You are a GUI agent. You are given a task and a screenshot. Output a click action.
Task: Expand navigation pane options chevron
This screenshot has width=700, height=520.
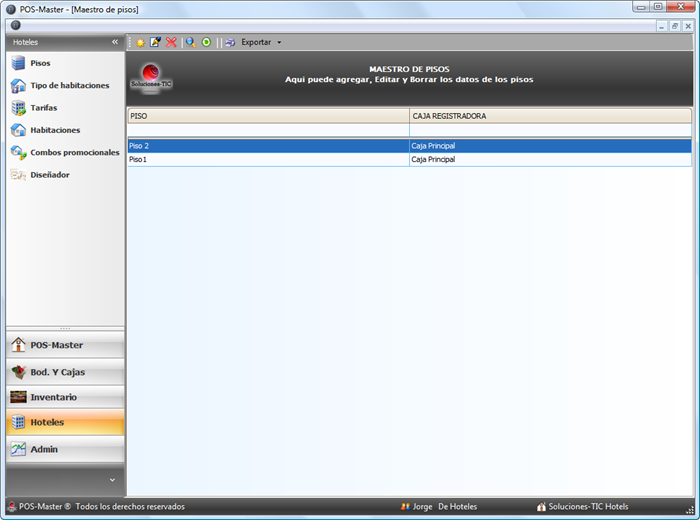point(112,480)
